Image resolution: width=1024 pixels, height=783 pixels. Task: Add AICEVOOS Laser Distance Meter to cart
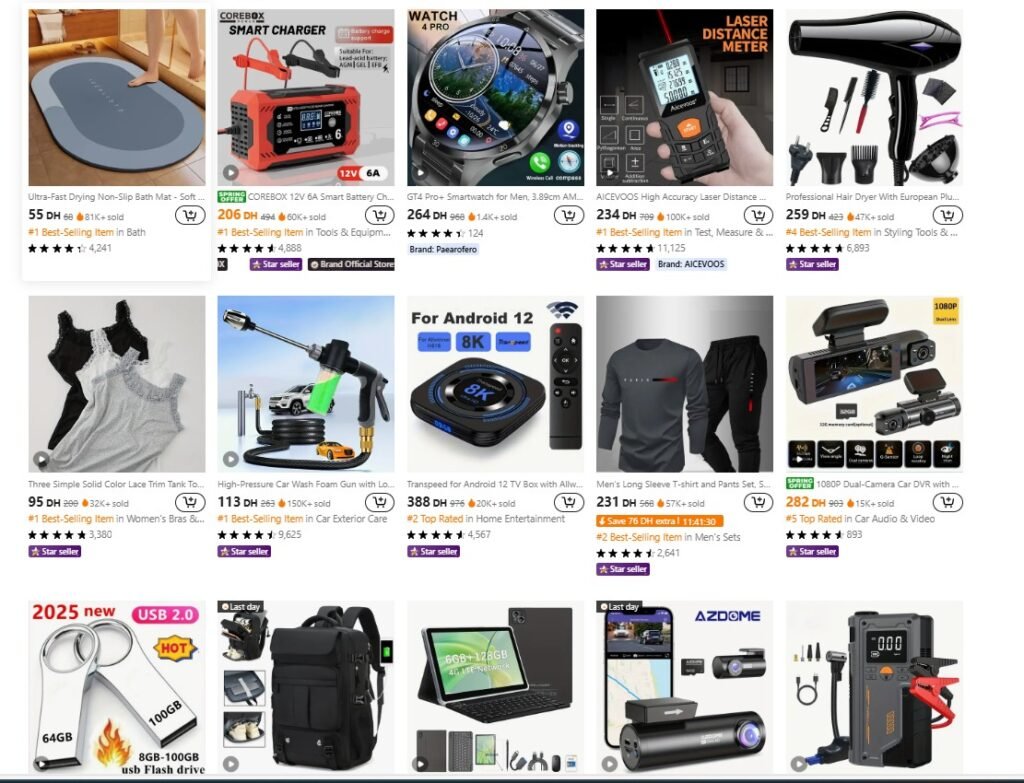[758, 215]
